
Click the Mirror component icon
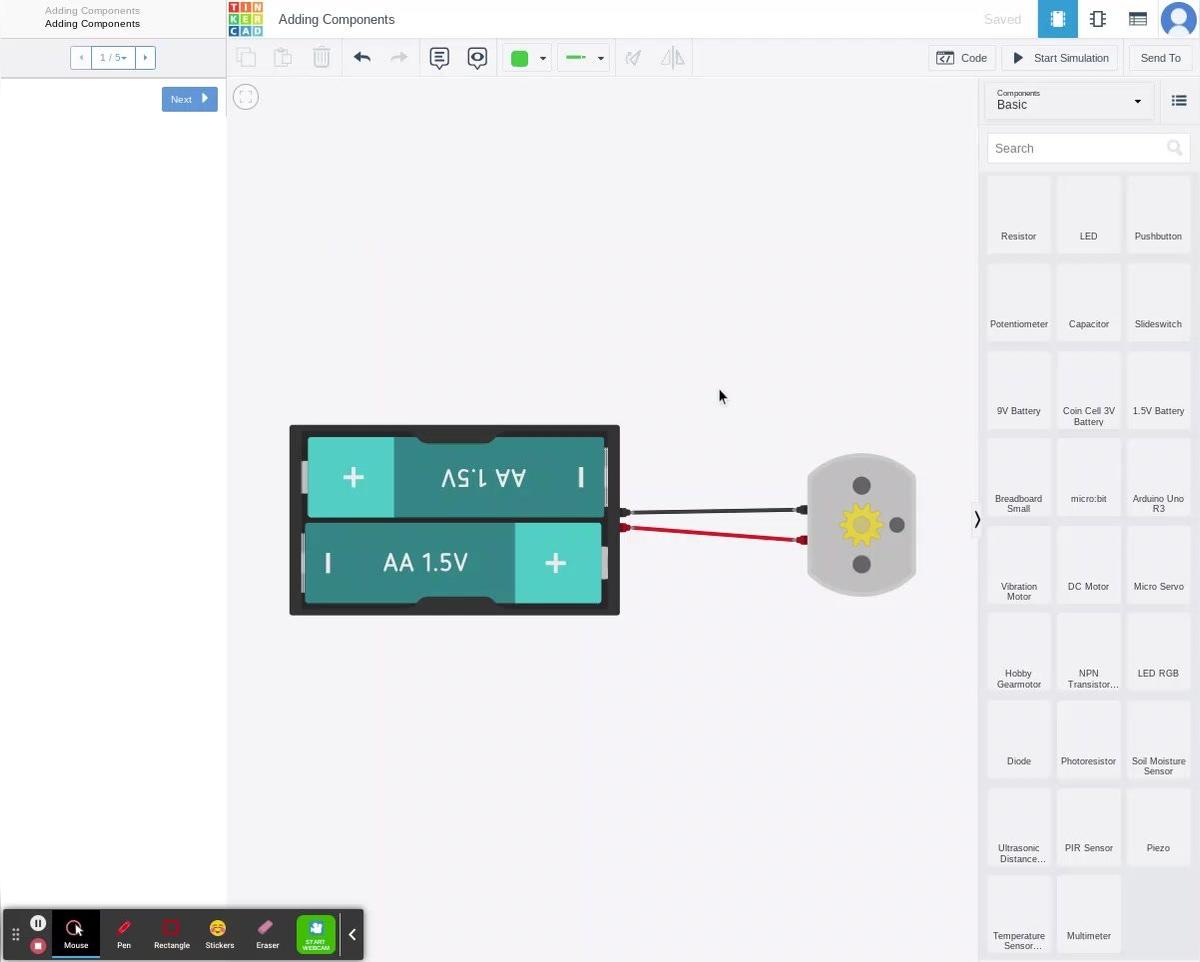pos(672,58)
